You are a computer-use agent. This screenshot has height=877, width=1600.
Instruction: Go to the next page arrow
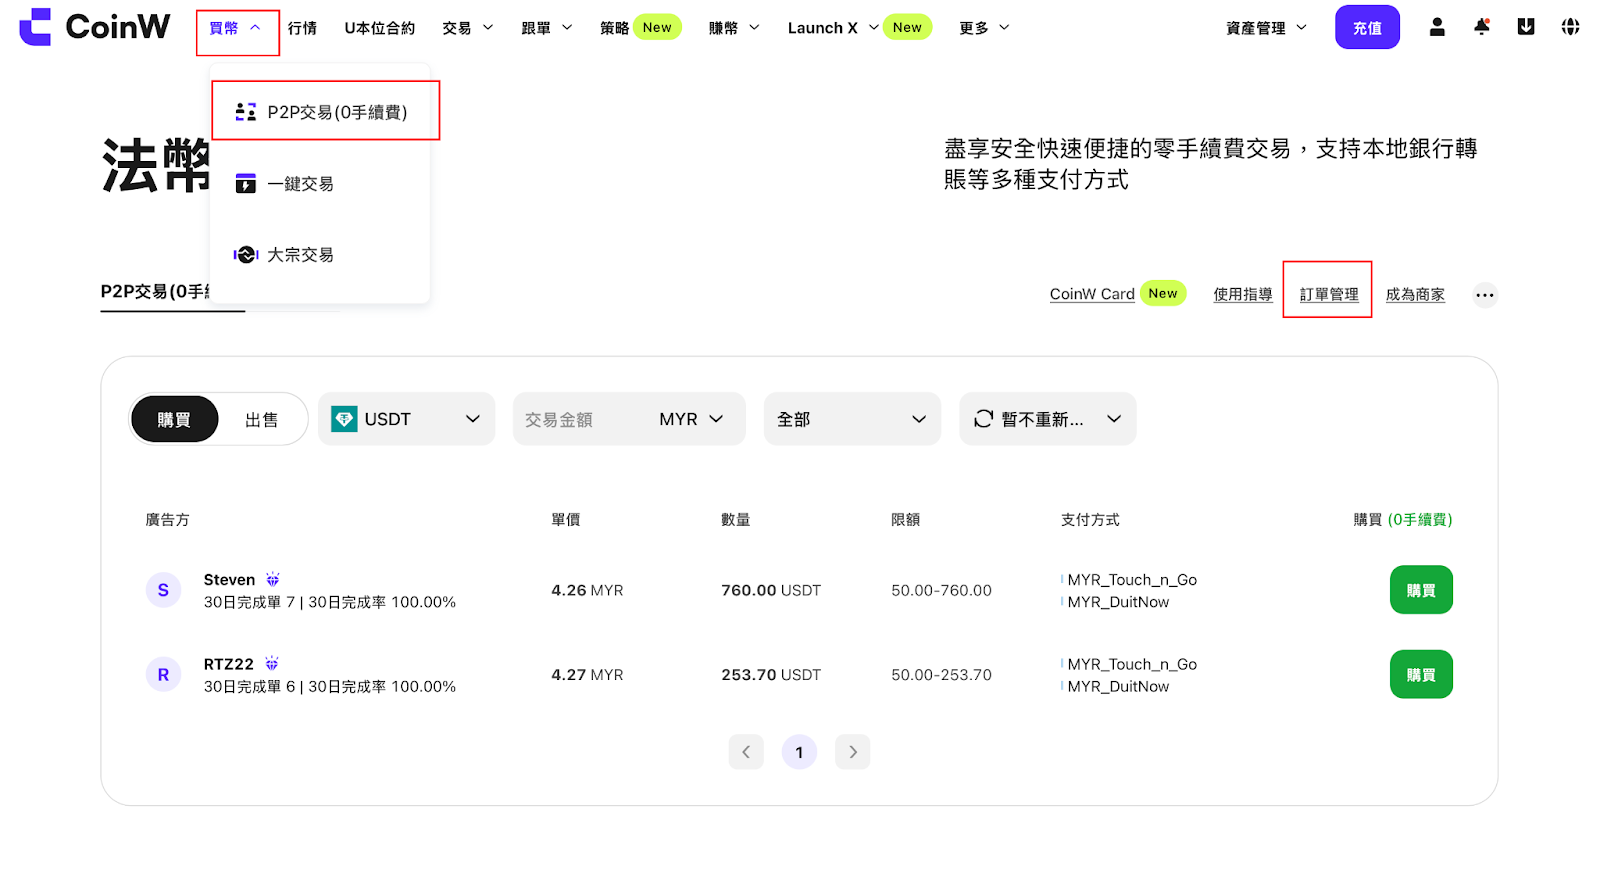pos(853,752)
